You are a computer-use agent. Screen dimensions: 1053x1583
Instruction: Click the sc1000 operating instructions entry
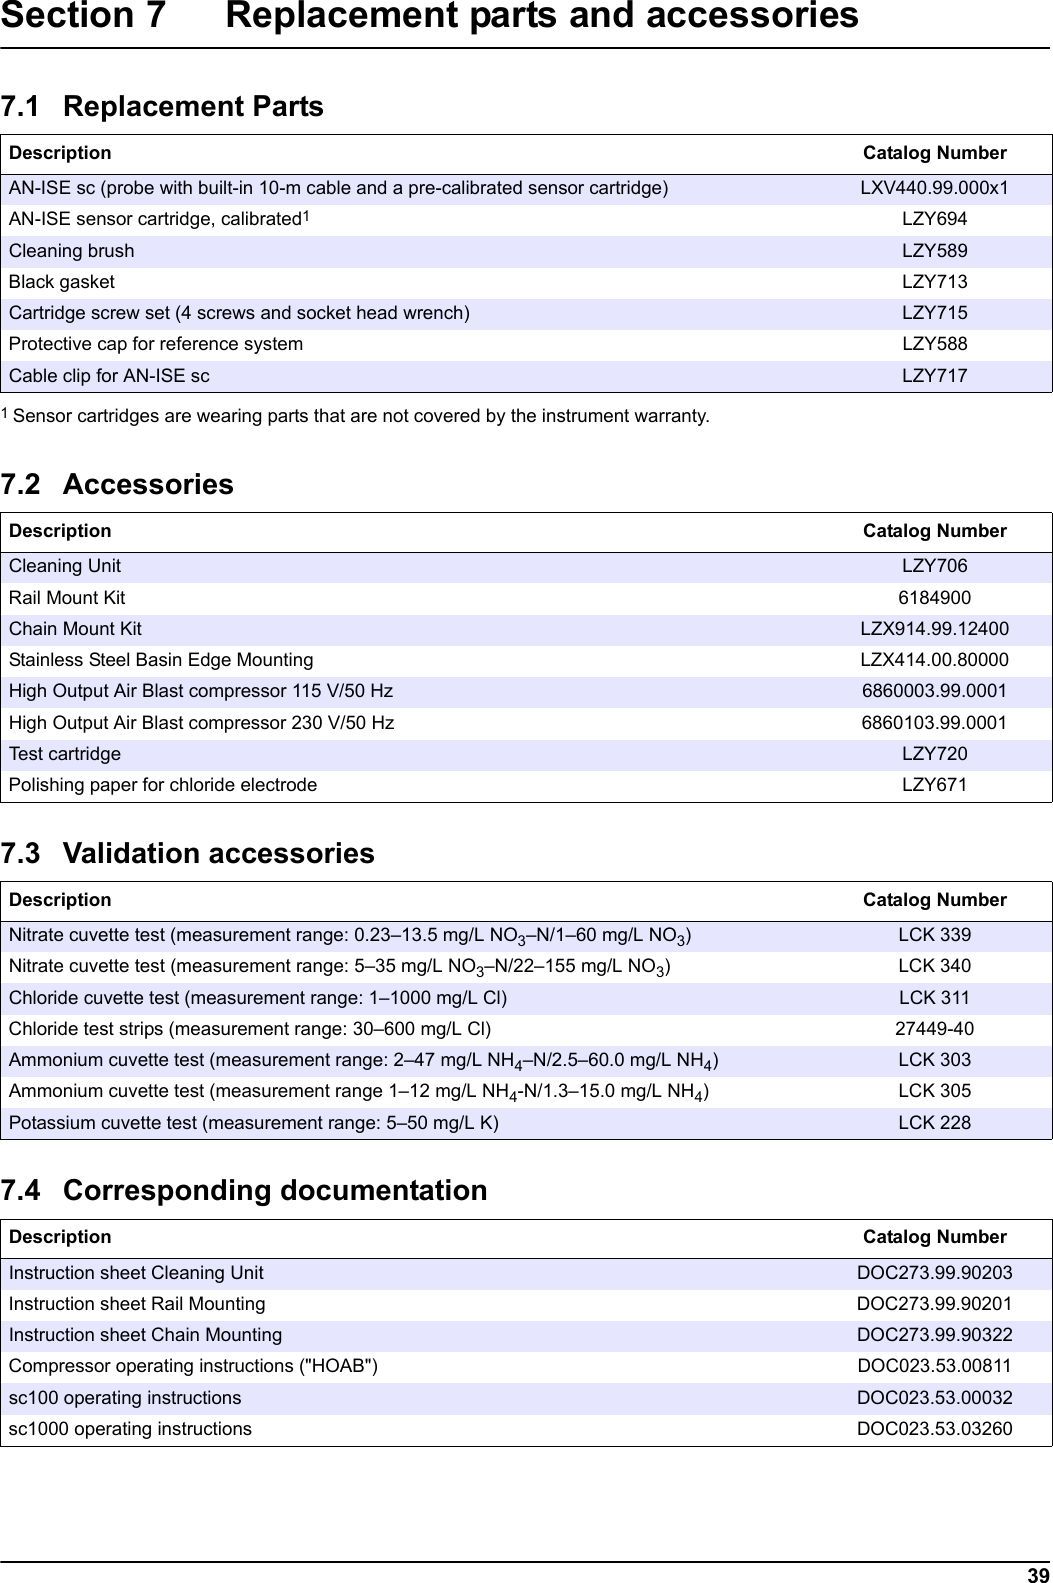[131, 1429]
